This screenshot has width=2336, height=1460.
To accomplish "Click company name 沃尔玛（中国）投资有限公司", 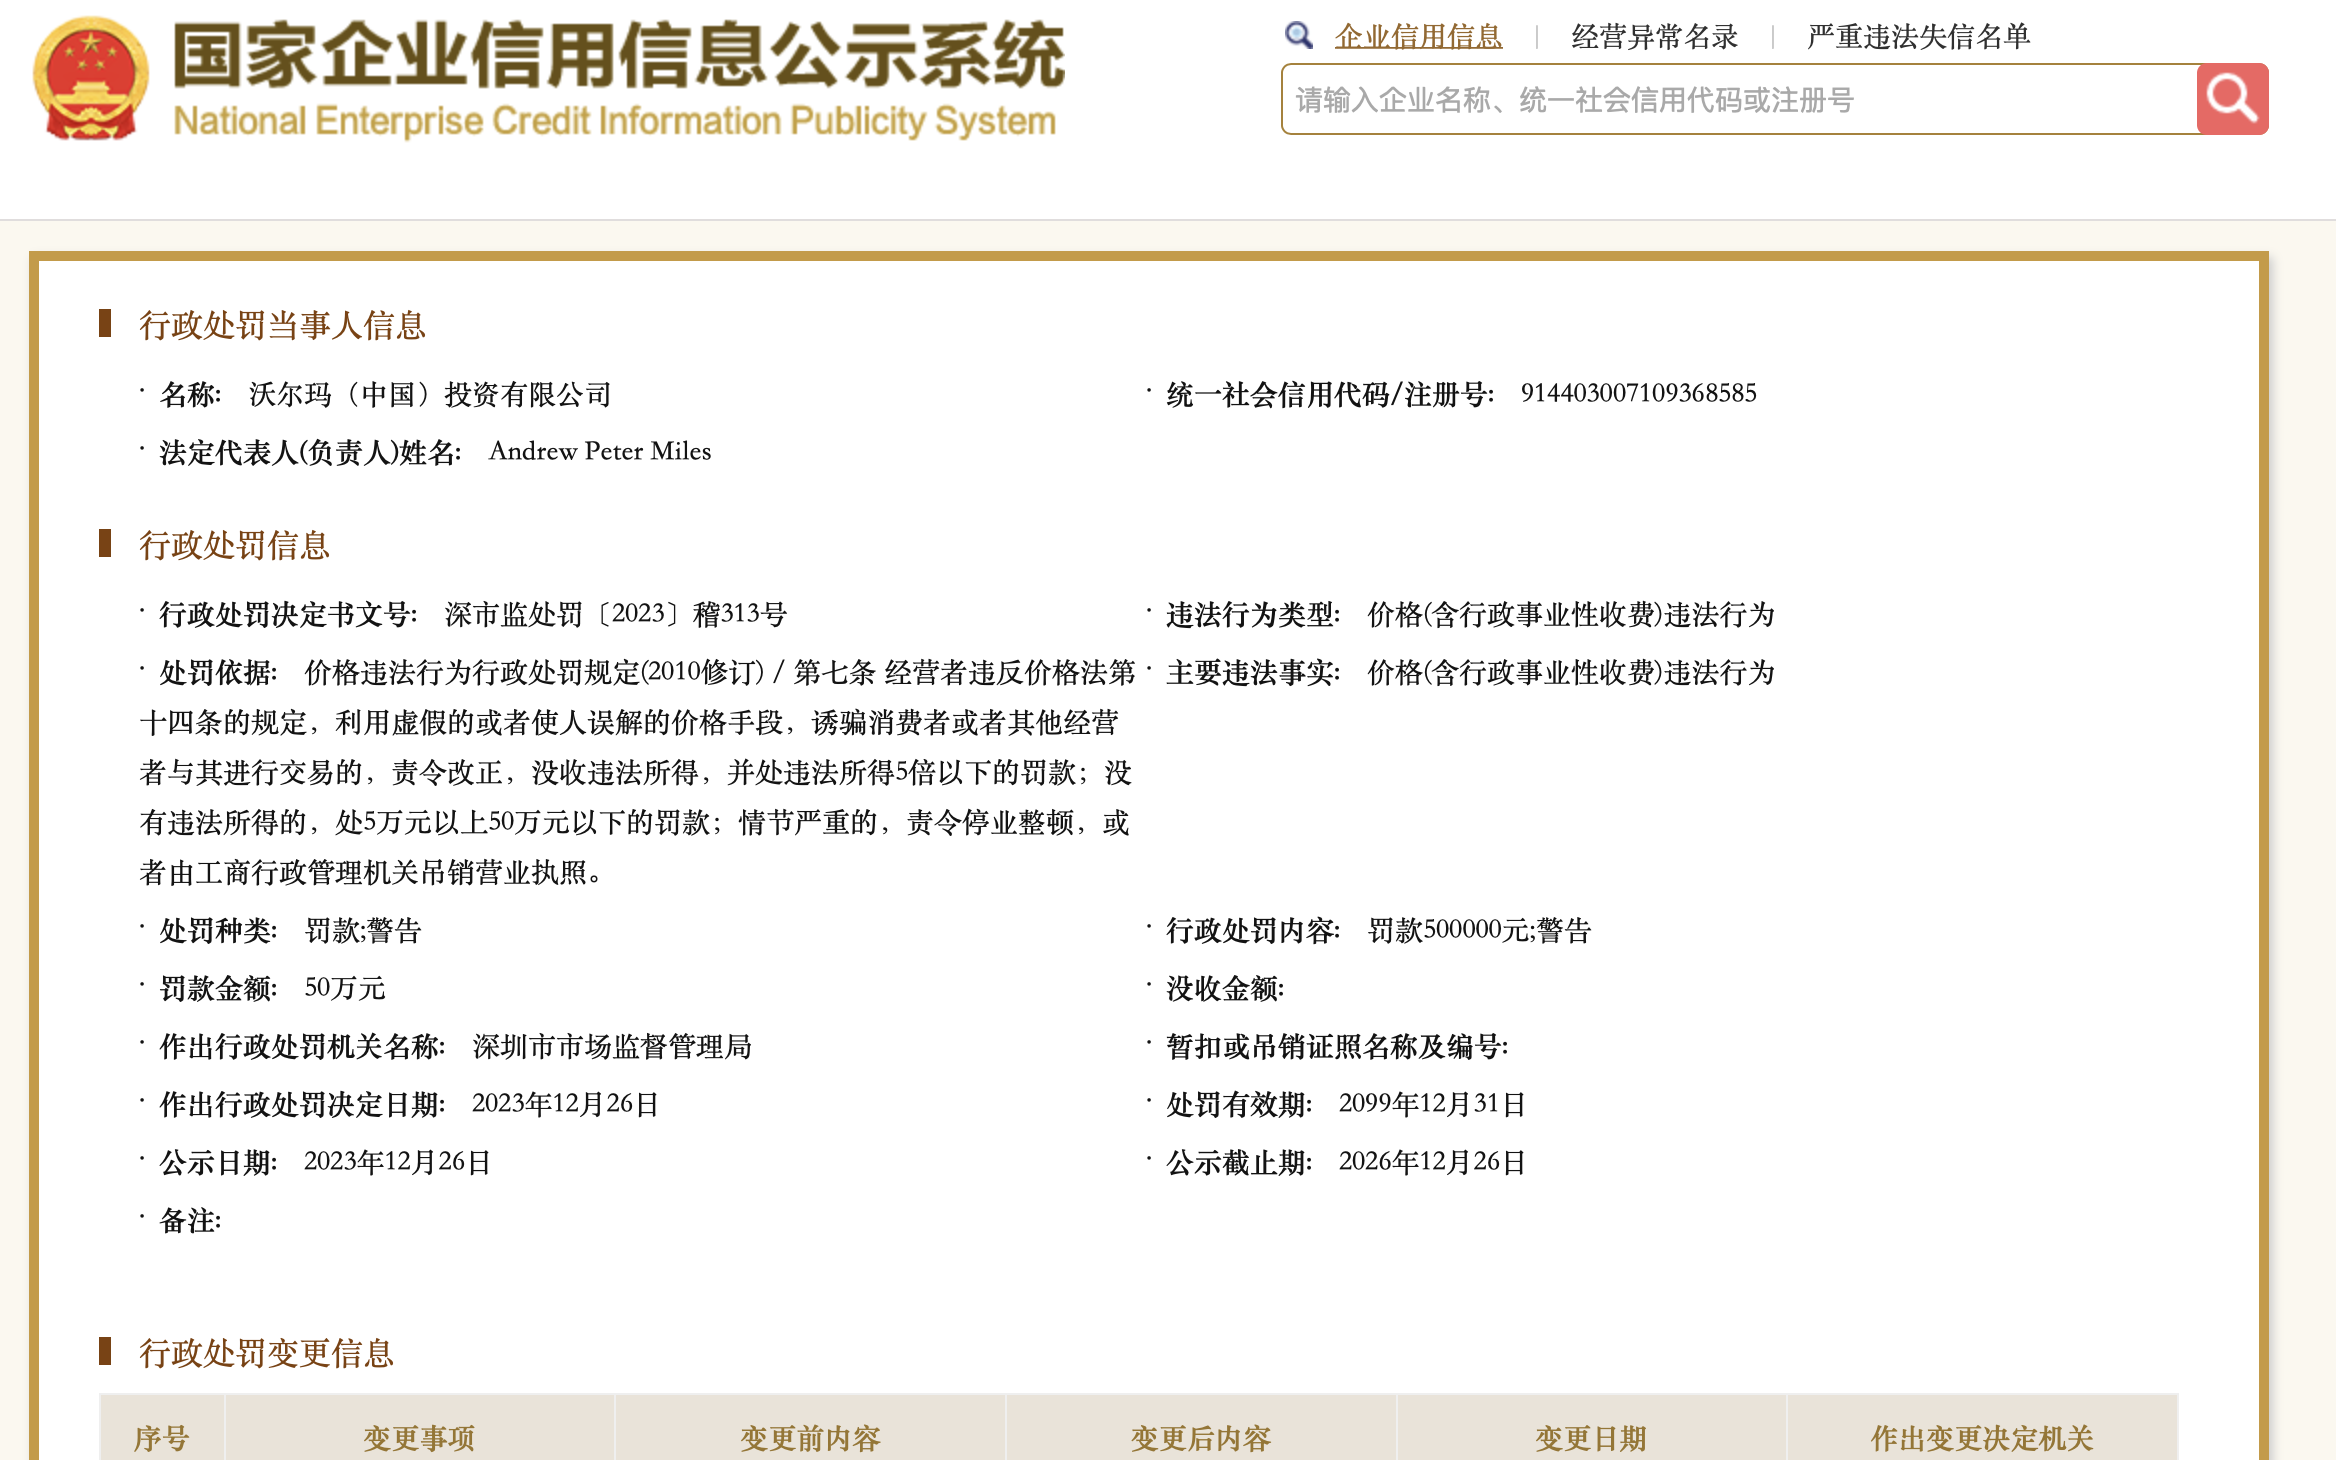I will 430,395.
